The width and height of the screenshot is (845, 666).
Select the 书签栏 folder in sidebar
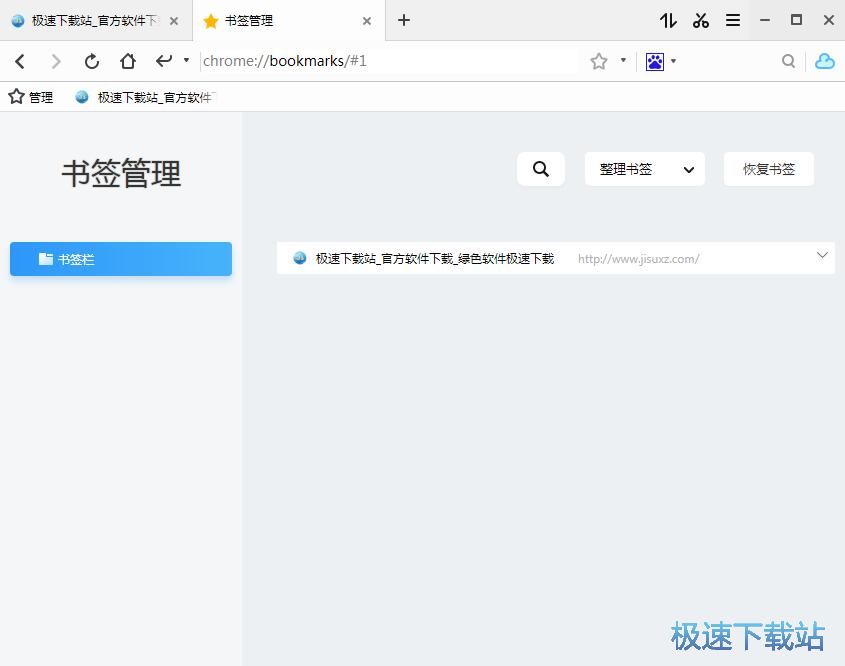point(121,259)
